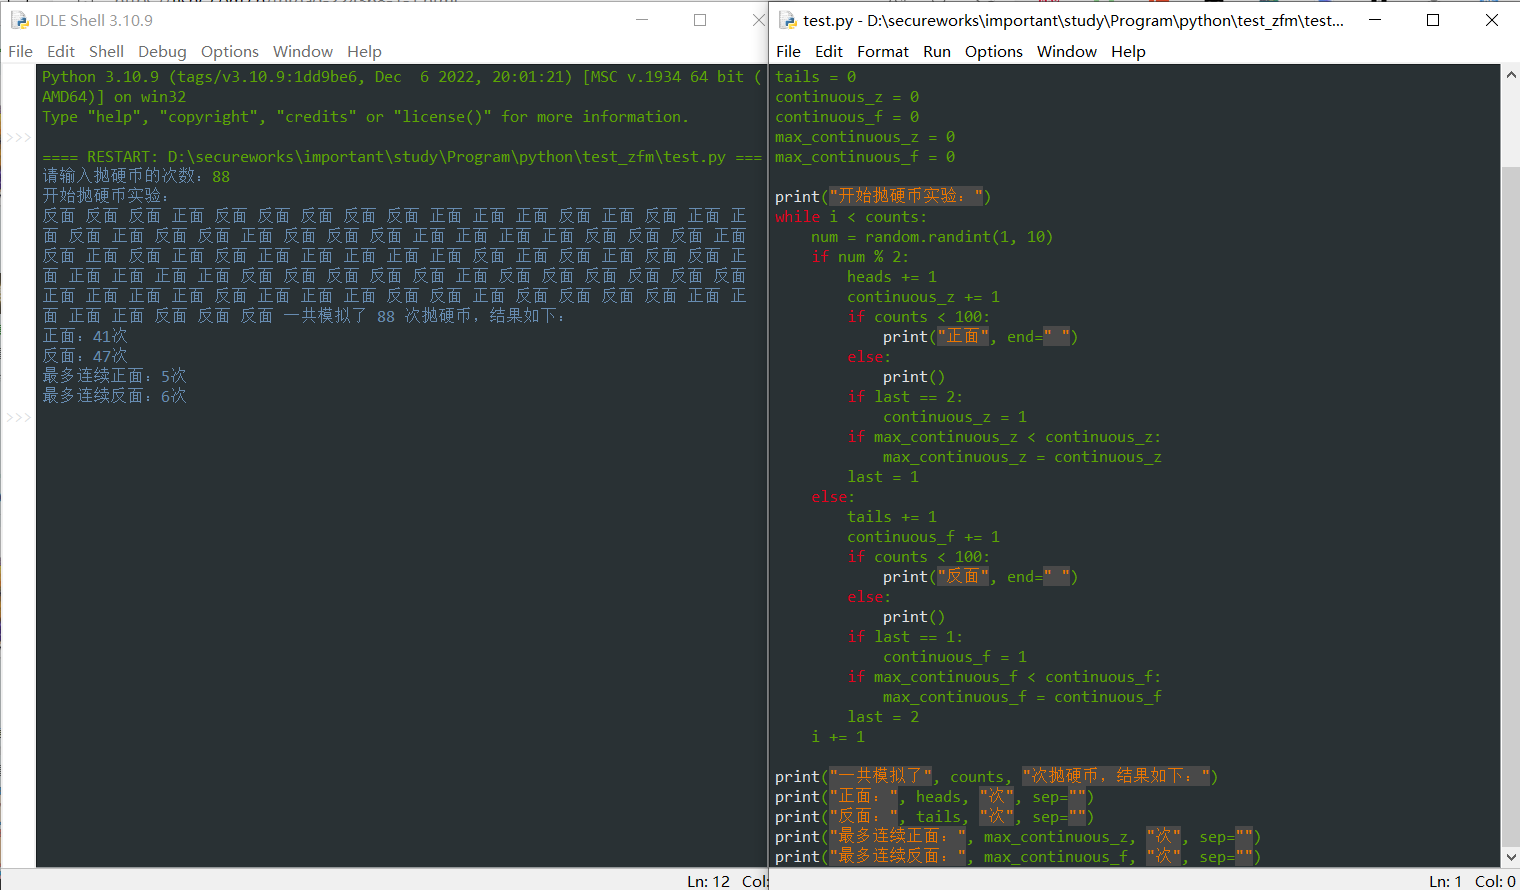Minimize the IDLE Shell window
Screen dimensions: 1520x890
[x=642, y=20]
